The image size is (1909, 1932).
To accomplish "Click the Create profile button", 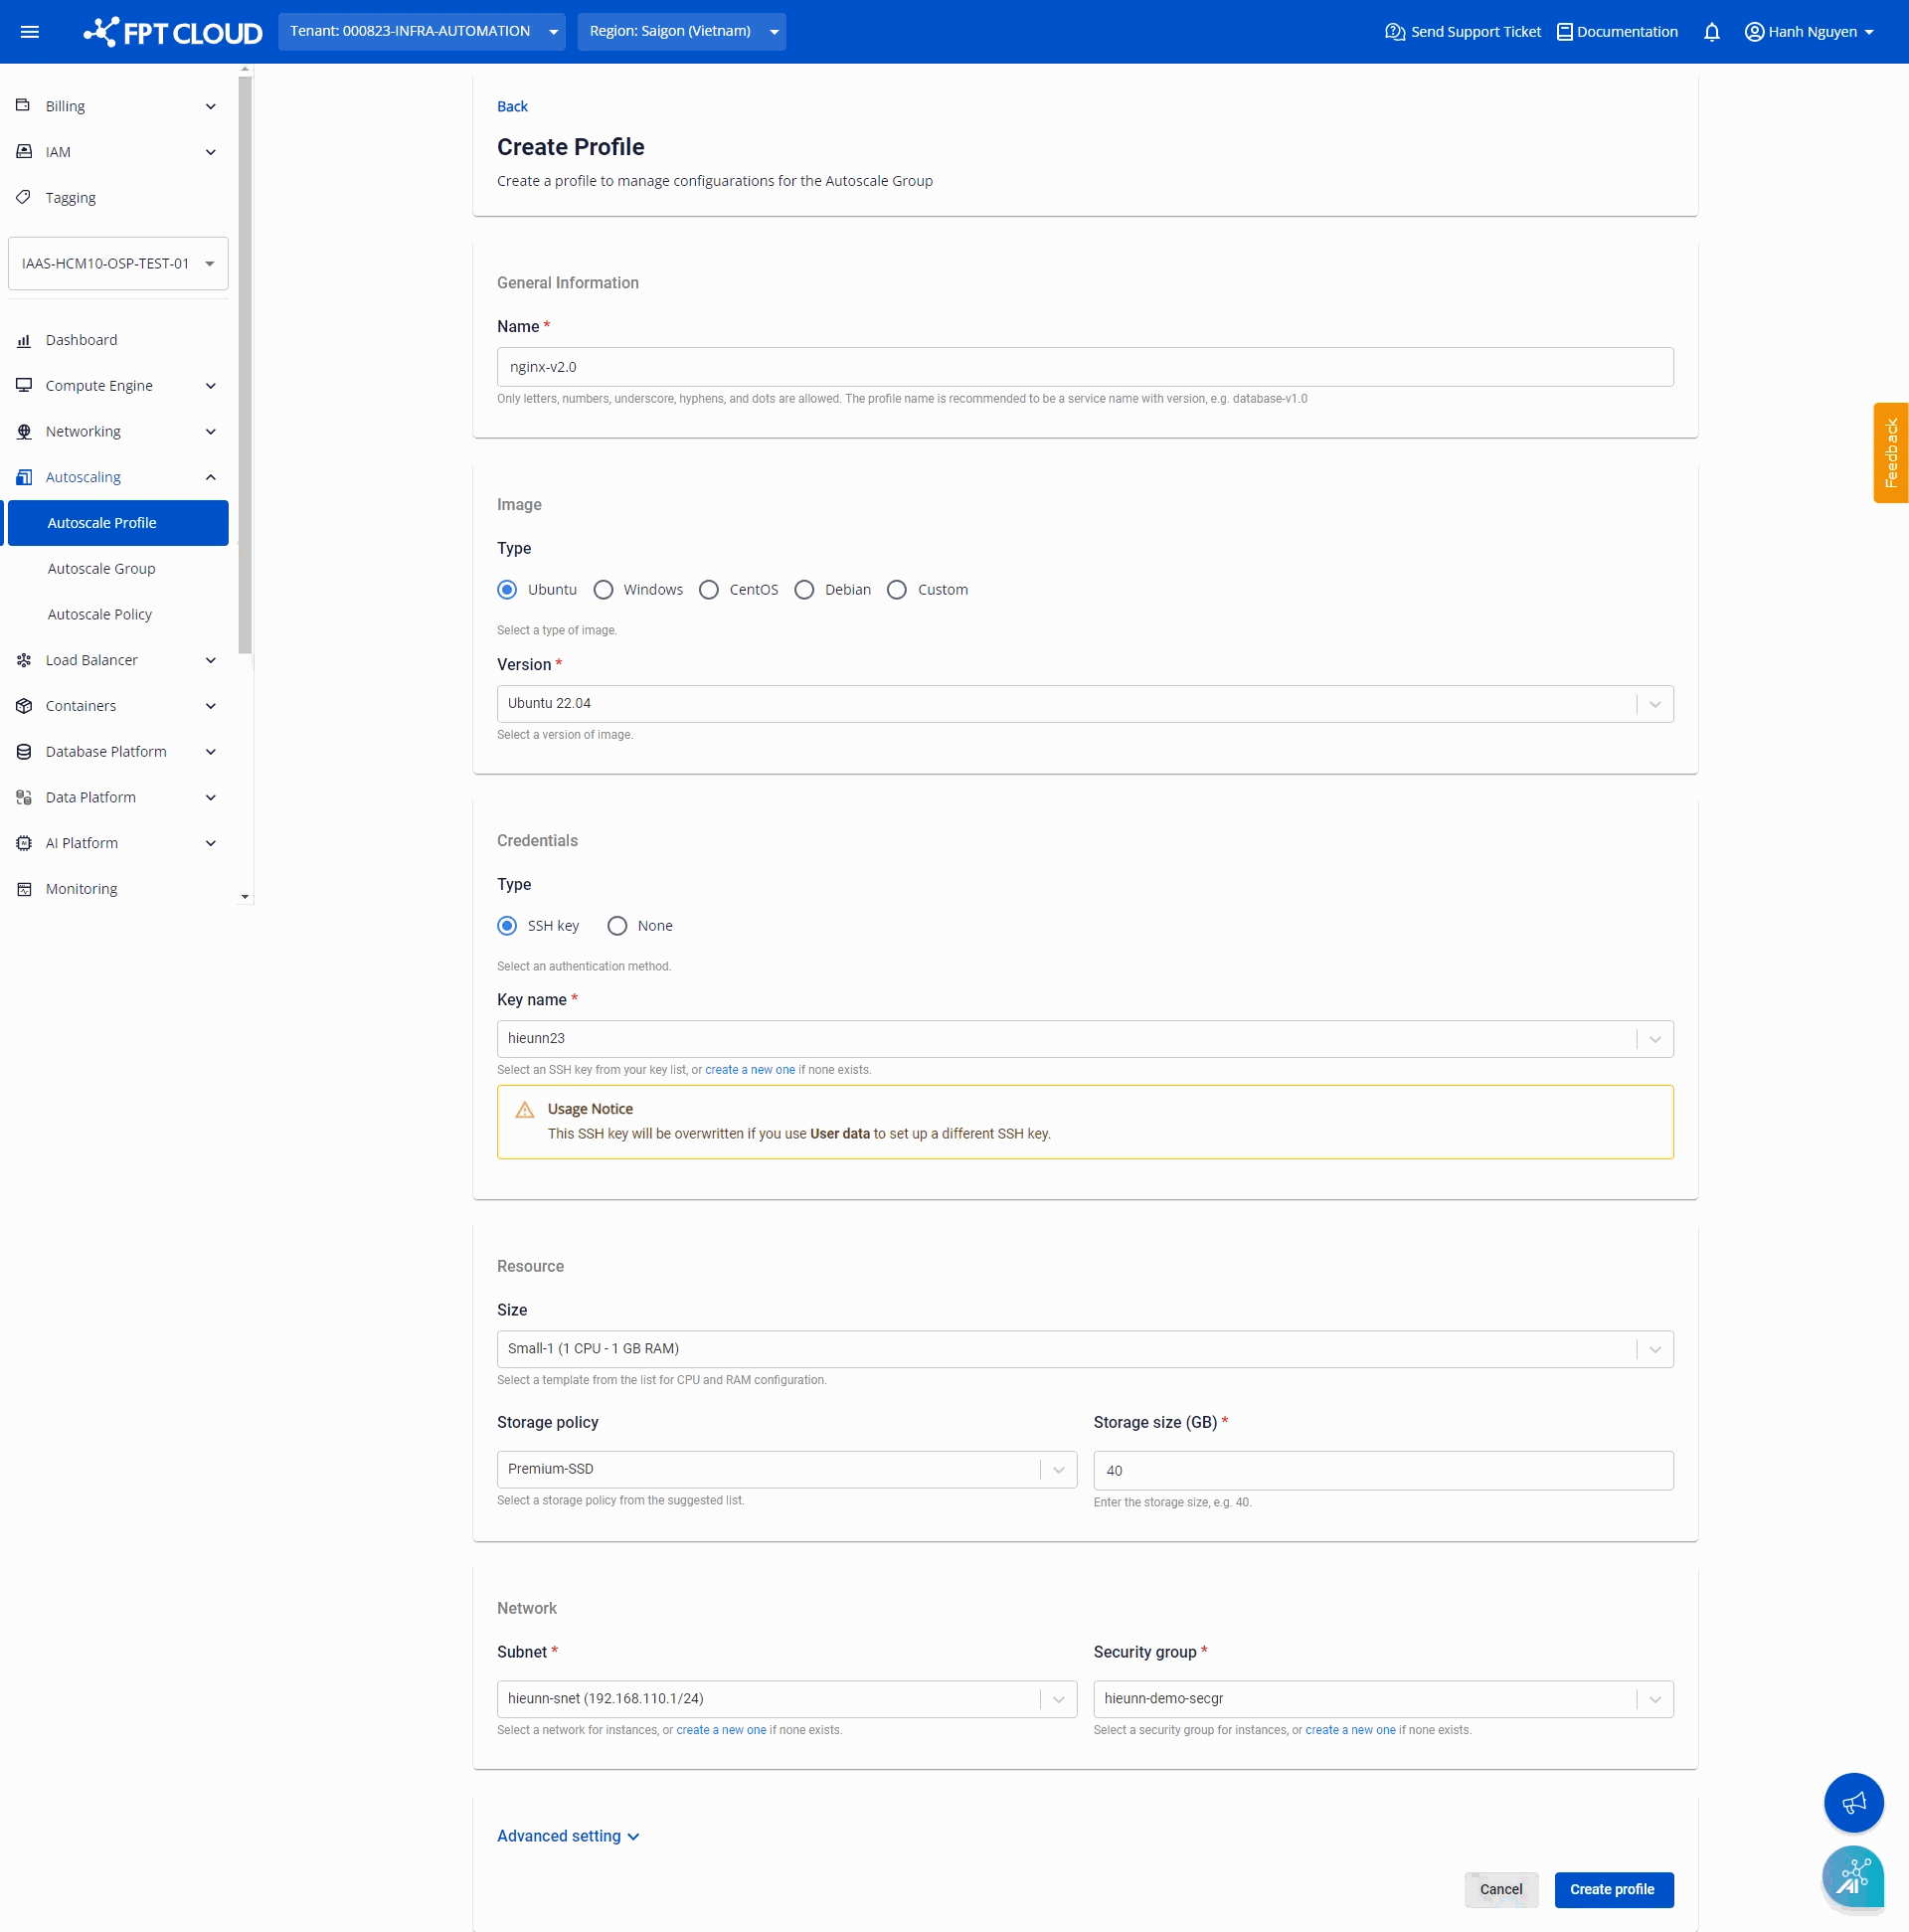I will pyautogui.click(x=1613, y=1890).
